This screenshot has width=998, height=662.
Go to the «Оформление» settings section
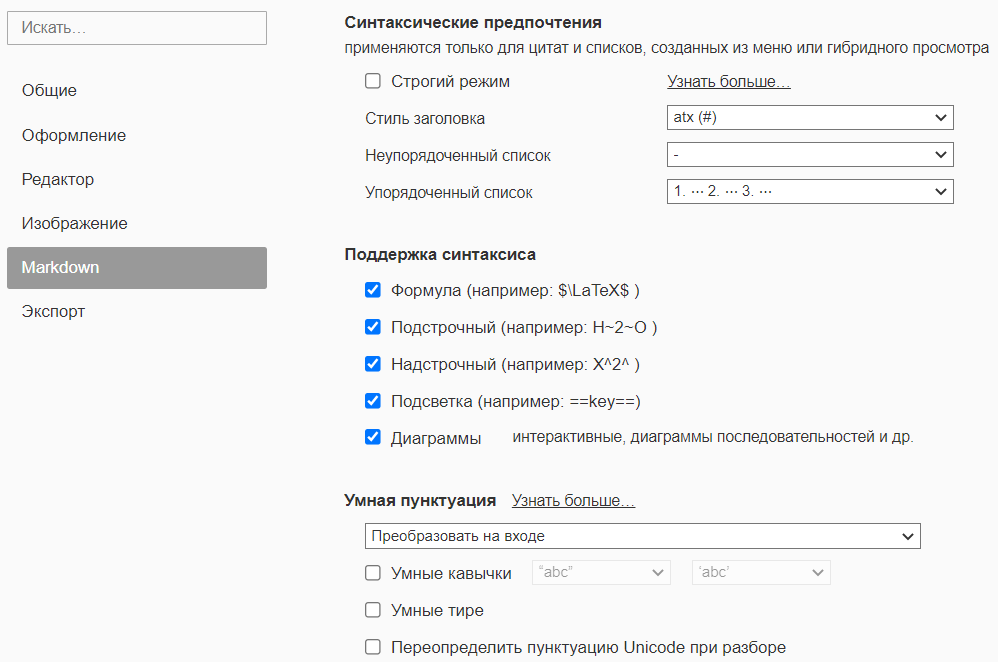click(x=74, y=135)
